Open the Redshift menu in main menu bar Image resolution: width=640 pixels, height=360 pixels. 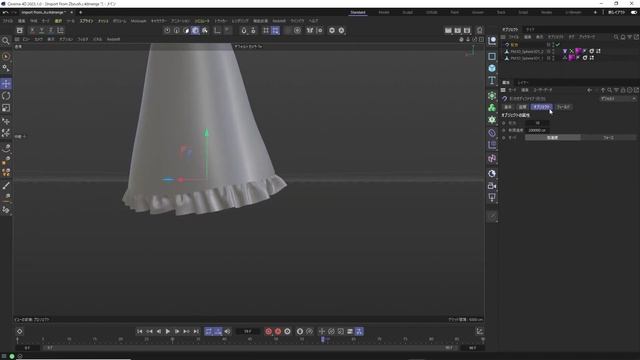click(279, 21)
